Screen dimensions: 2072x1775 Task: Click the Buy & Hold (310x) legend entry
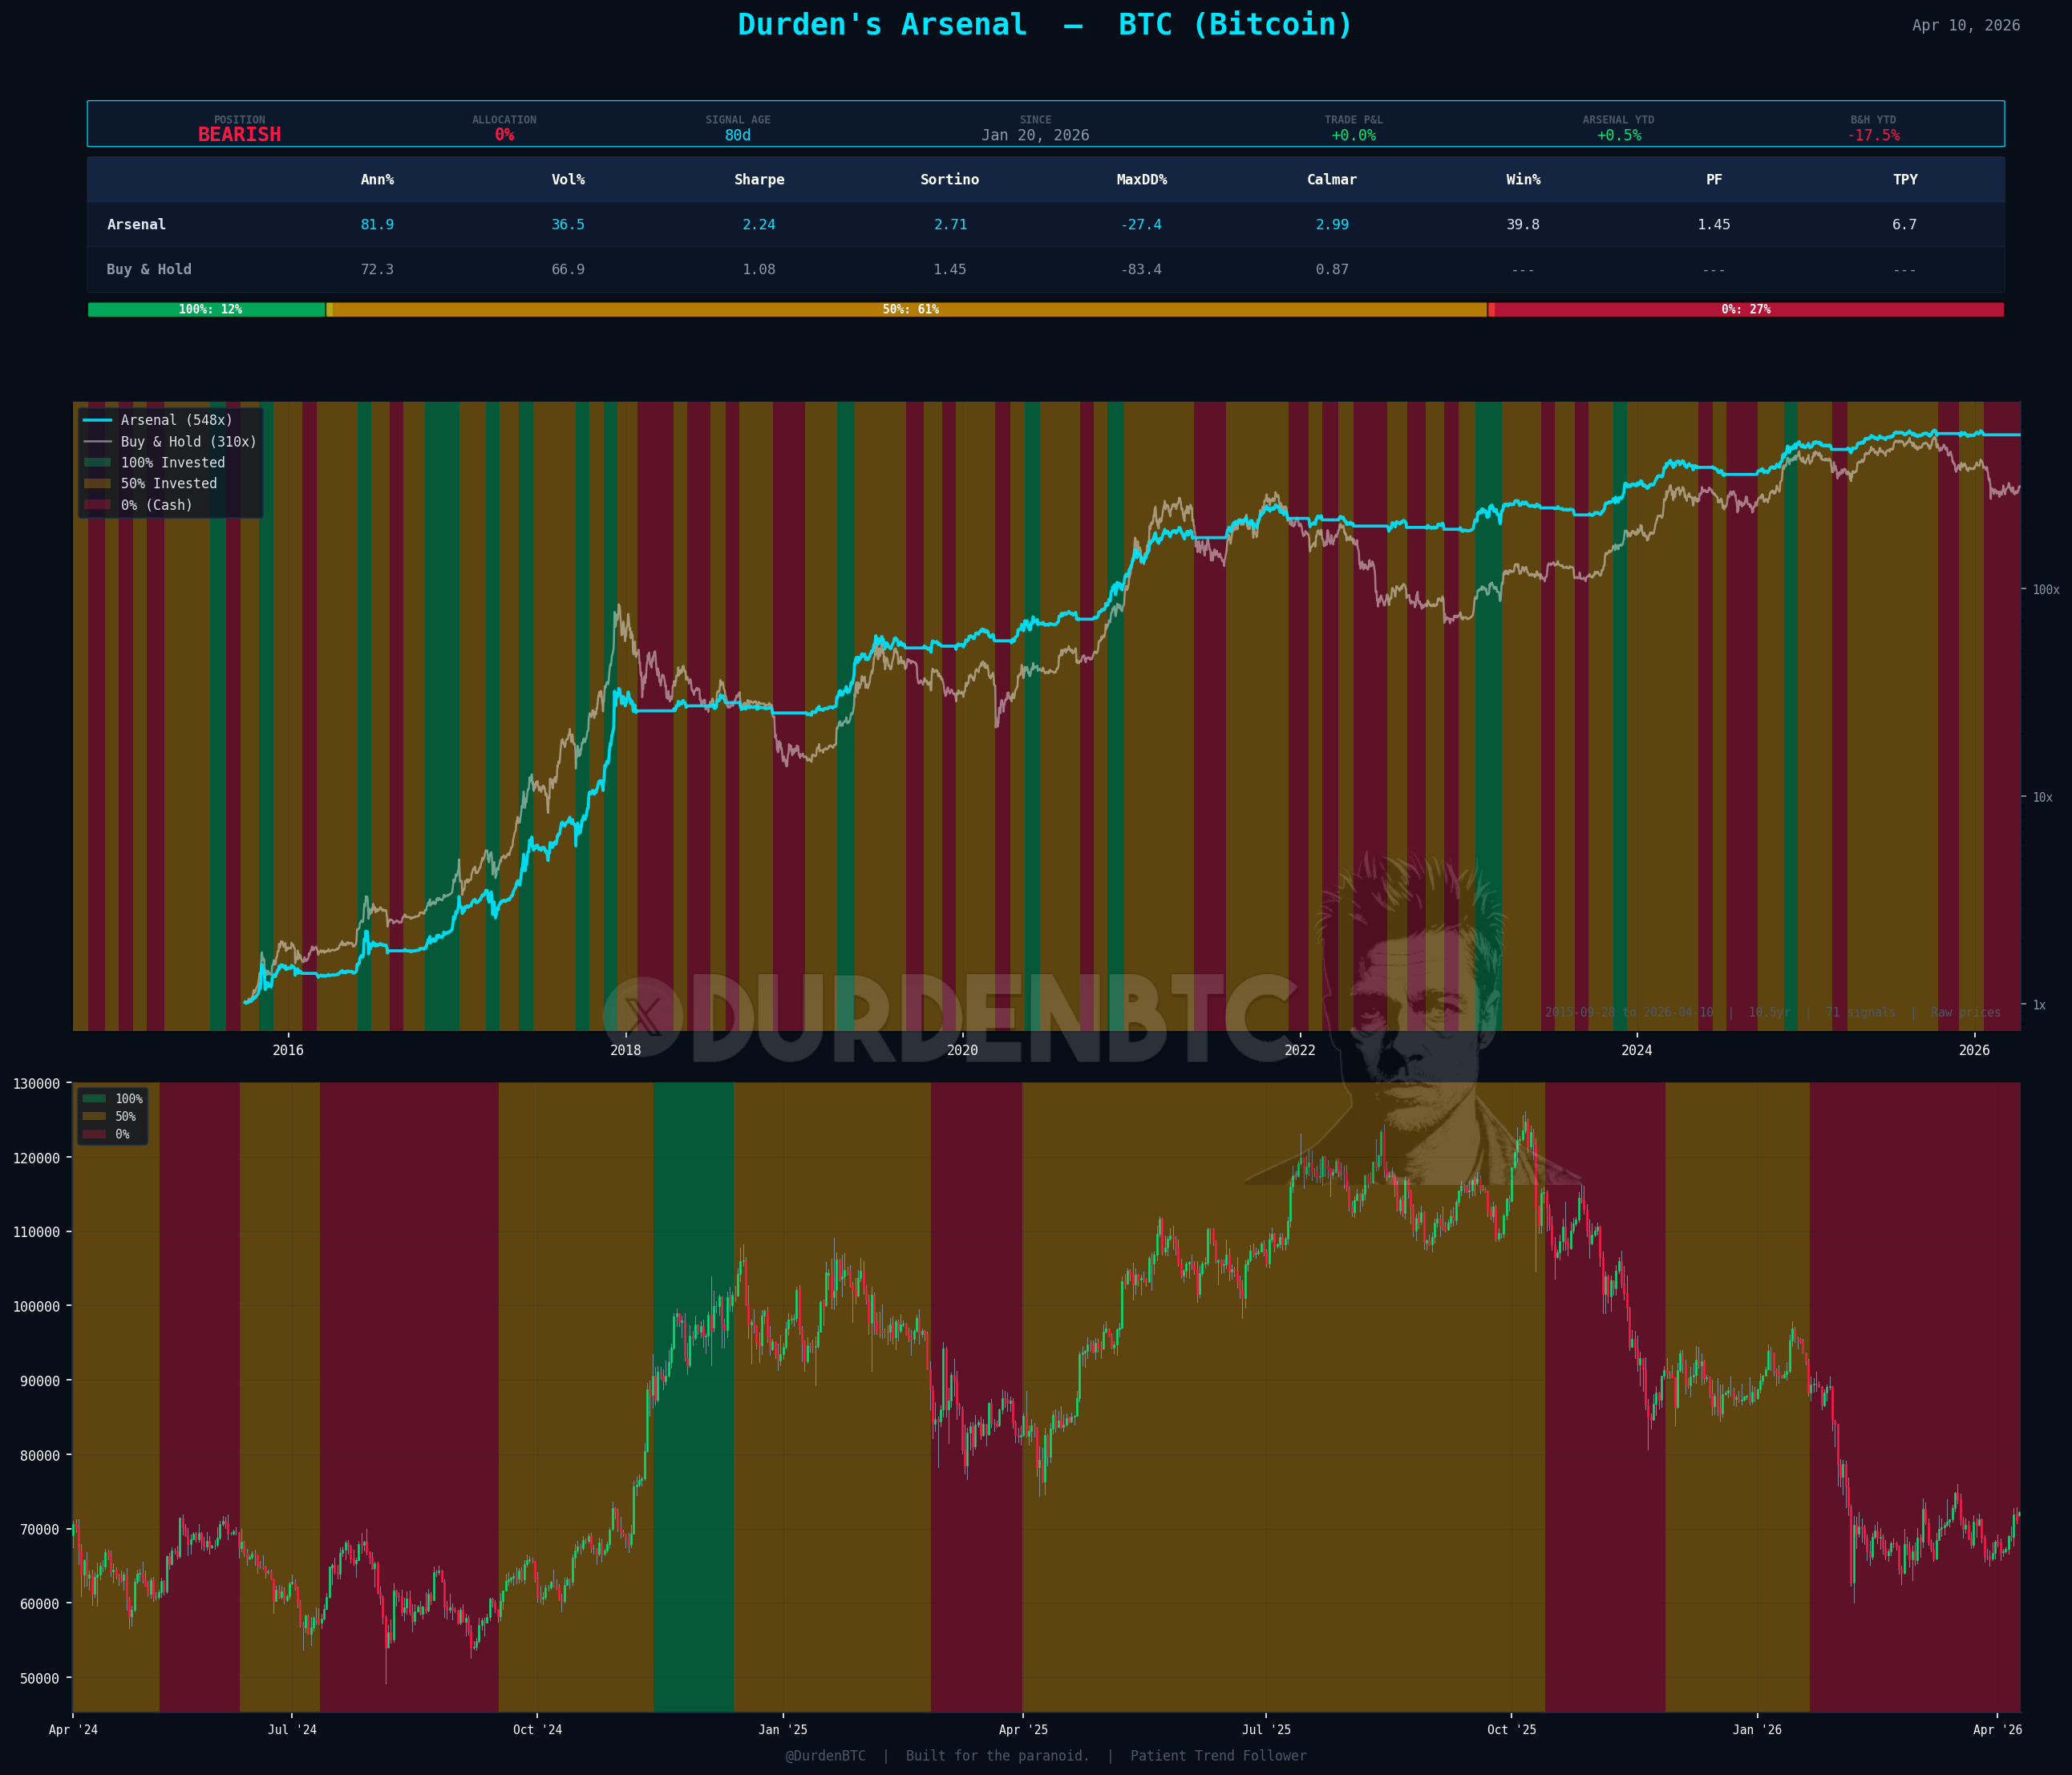[x=188, y=442]
